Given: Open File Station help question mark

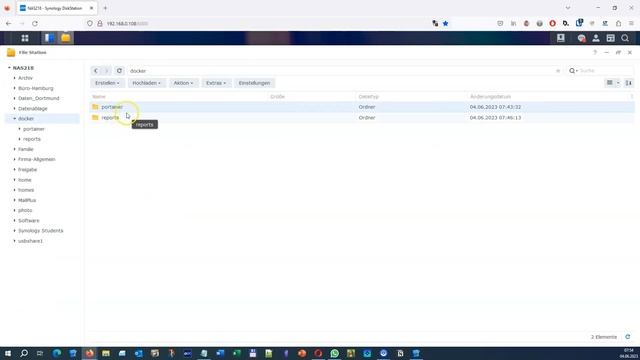Looking at the screenshot, I should pos(595,52).
